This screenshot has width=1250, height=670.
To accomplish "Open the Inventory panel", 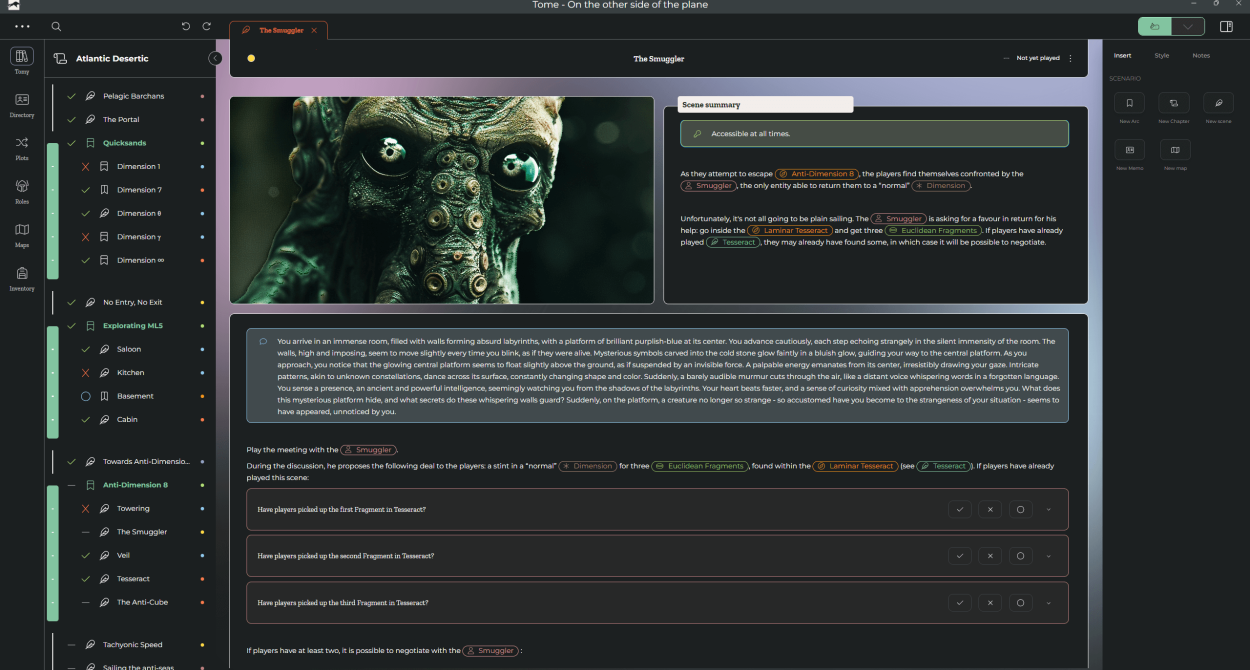I will pos(22,276).
